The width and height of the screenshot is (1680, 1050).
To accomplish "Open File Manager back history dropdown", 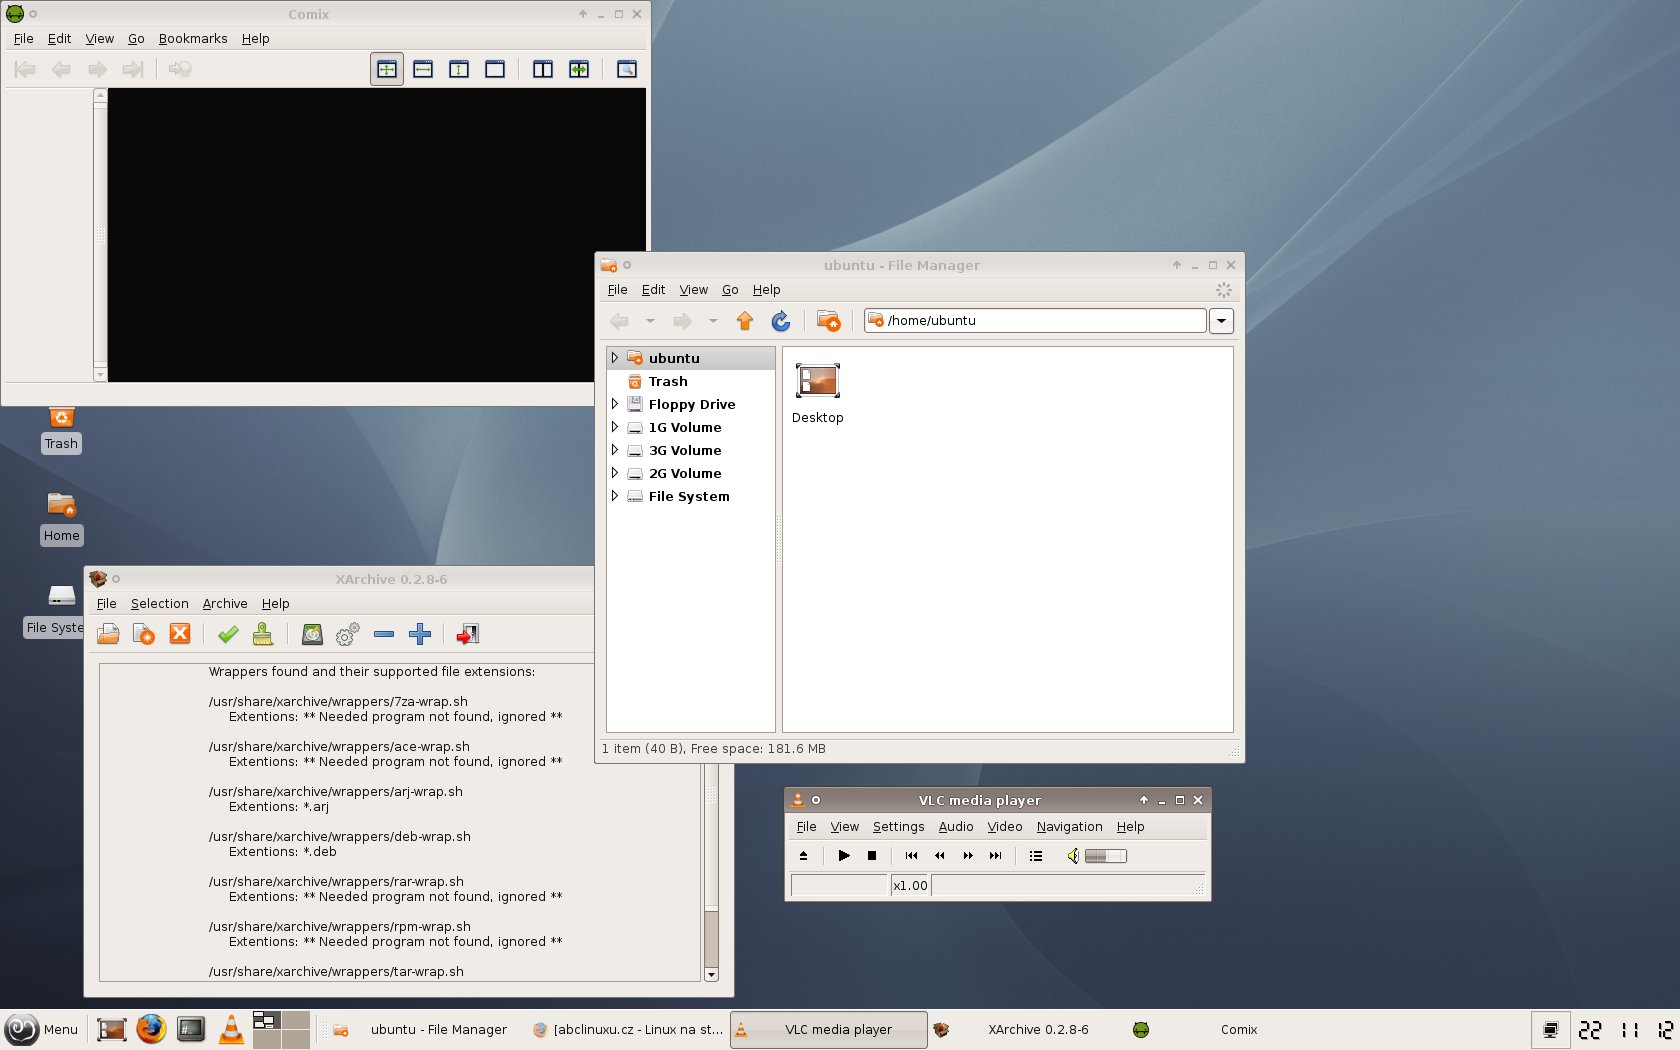I will (x=650, y=321).
